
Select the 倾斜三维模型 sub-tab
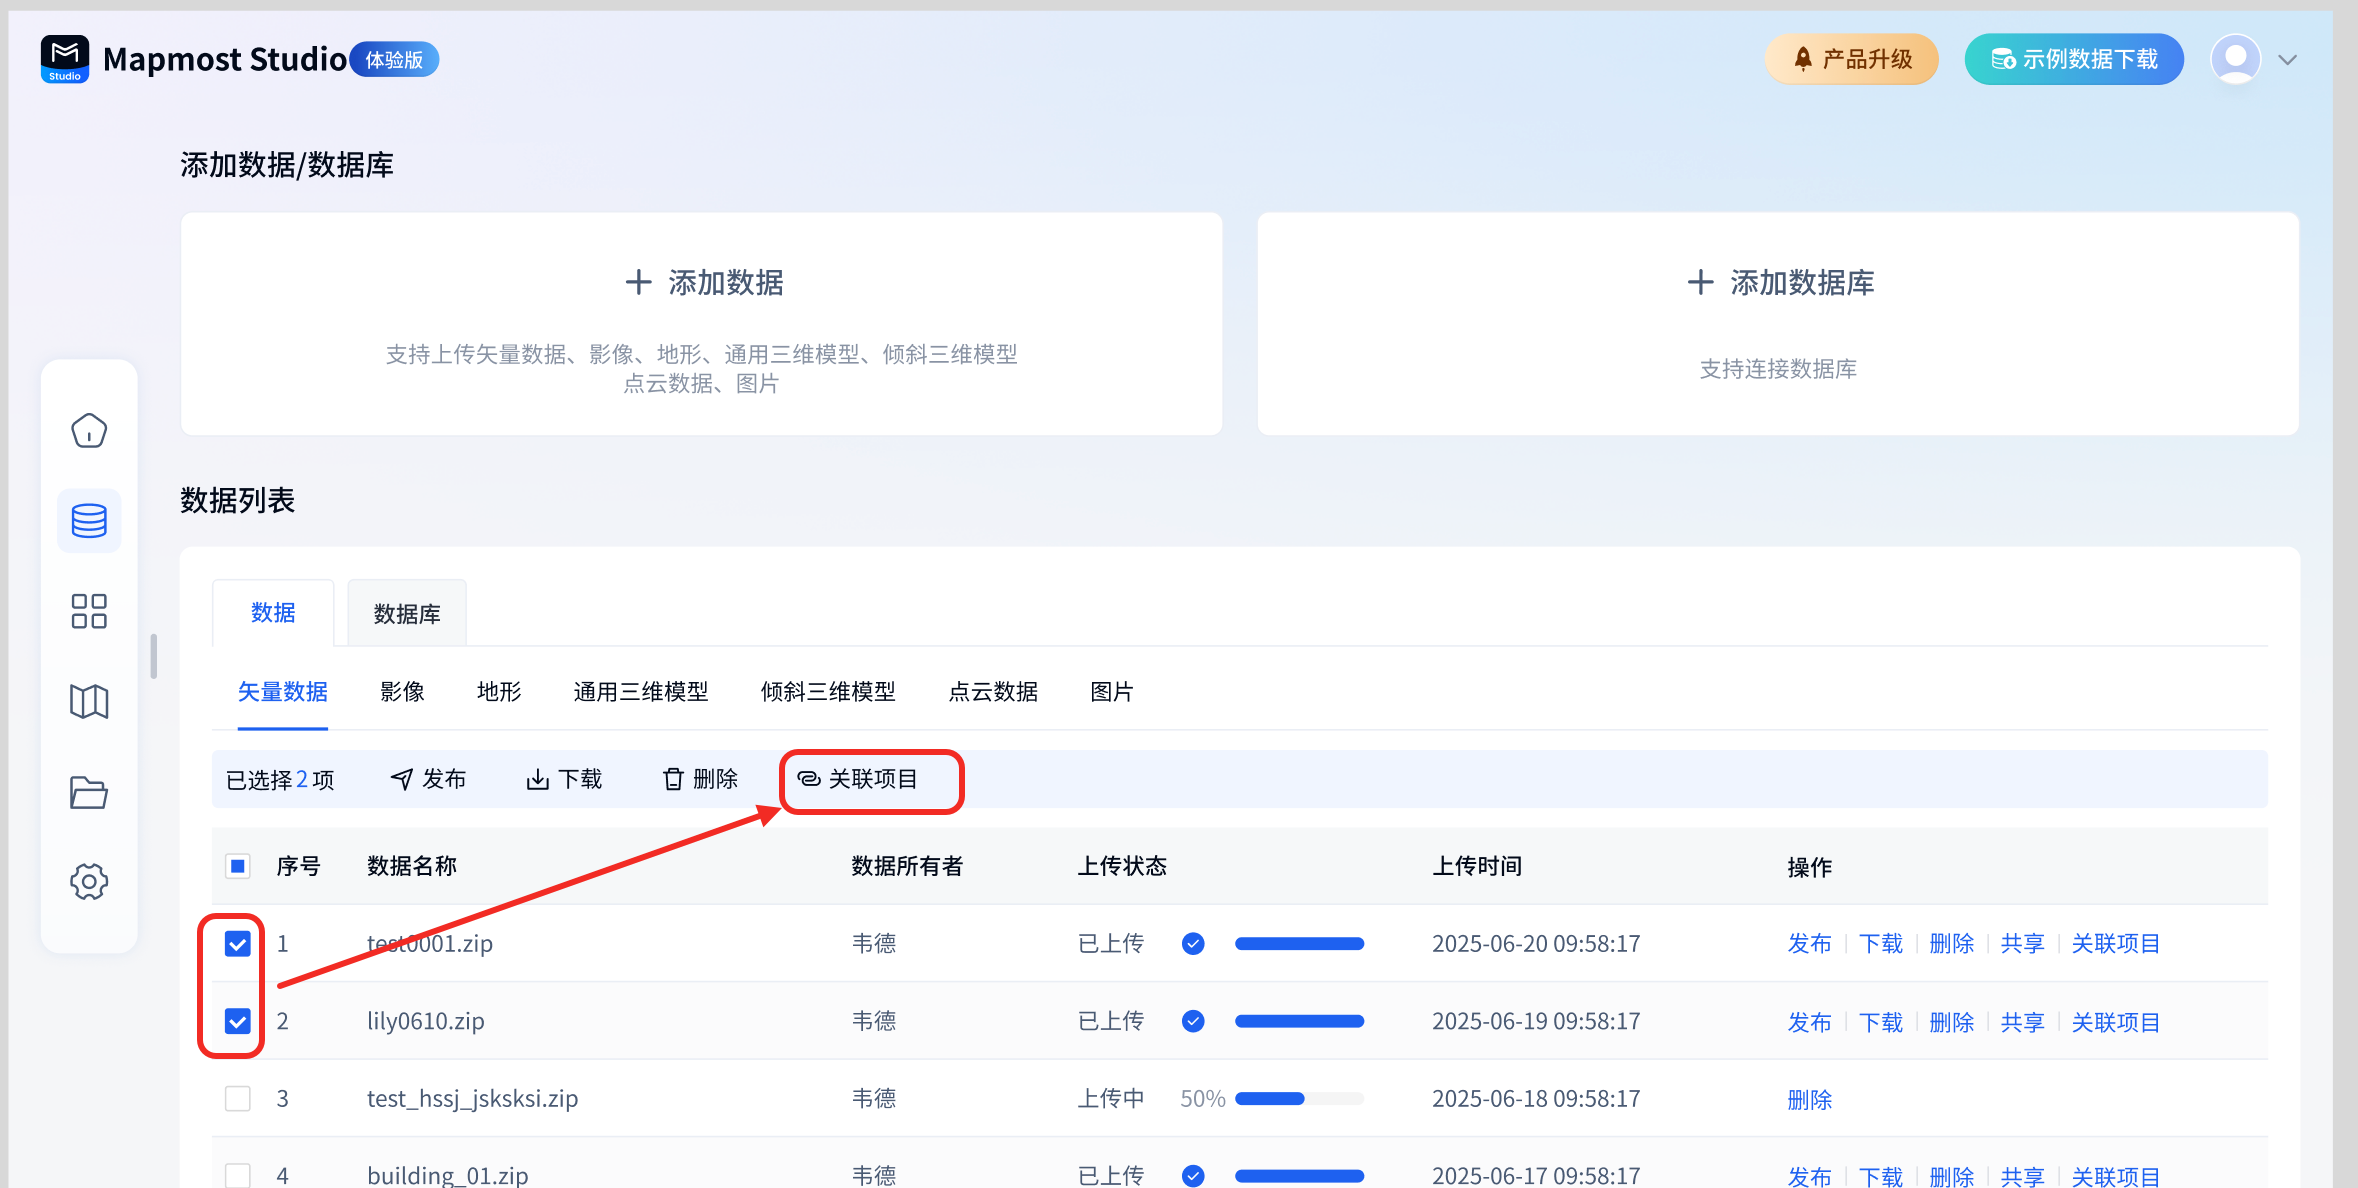pos(828,692)
